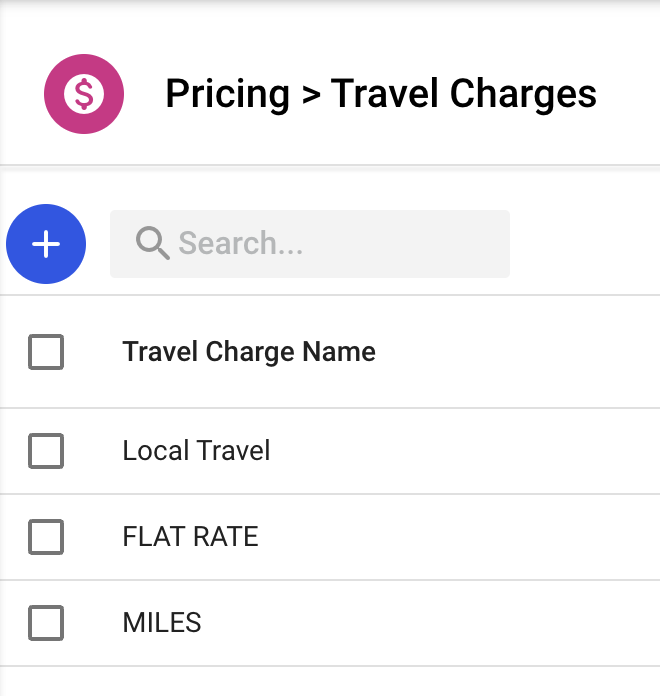Click the pink dollar Pricing icon

[x=84, y=94]
